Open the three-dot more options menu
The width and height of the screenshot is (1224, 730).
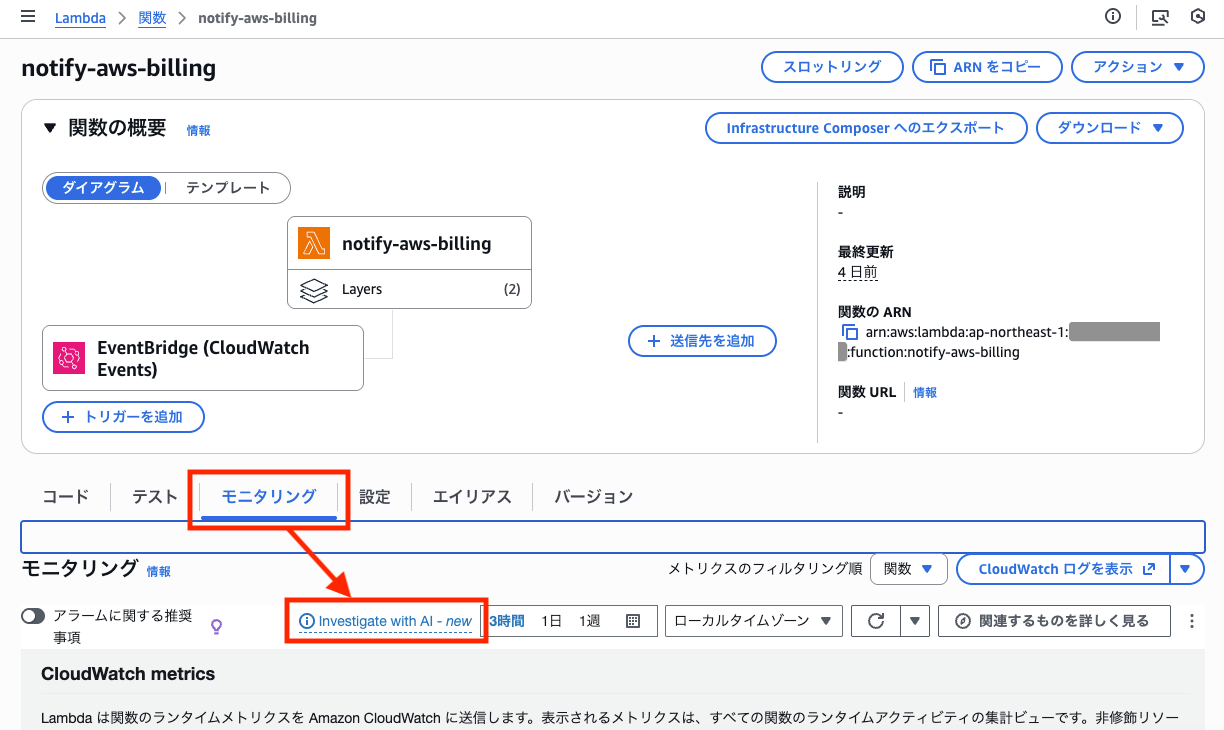[x=1191, y=621]
